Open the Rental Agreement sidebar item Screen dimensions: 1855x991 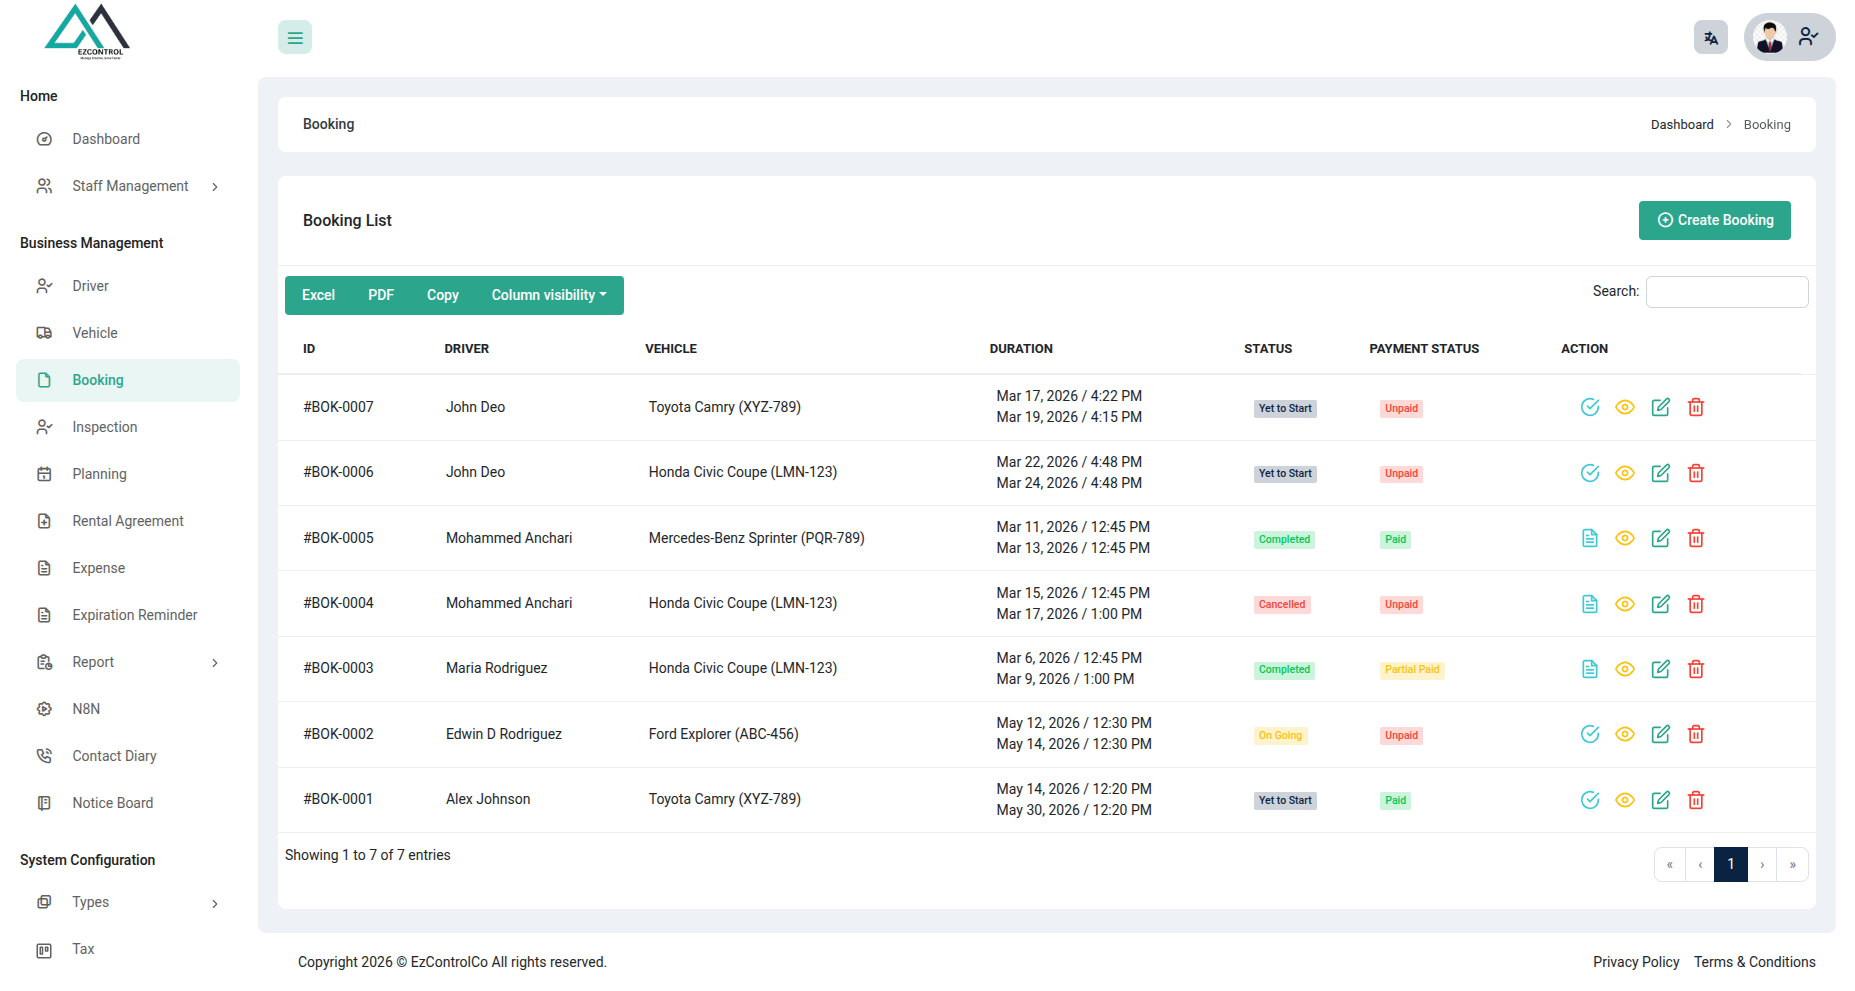tap(128, 521)
